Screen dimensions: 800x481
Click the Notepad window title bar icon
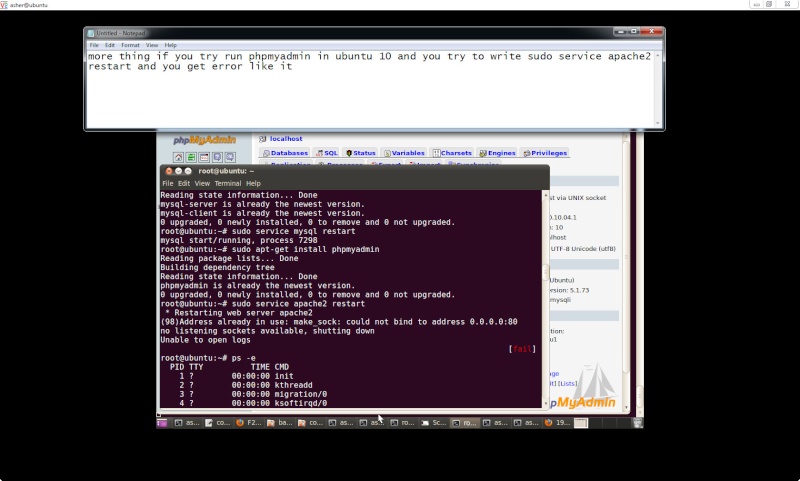pyautogui.click(x=91, y=33)
